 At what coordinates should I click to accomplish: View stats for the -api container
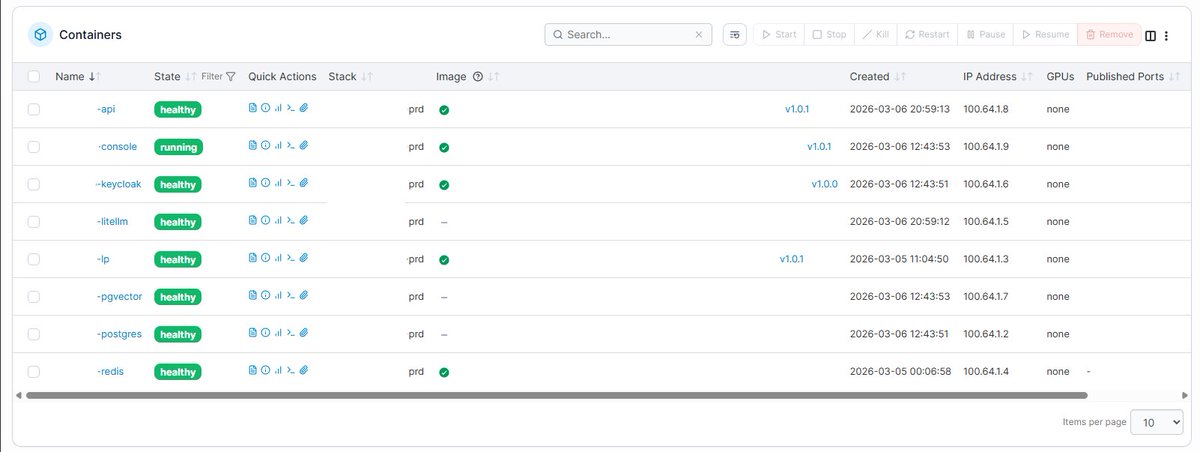pos(278,108)
